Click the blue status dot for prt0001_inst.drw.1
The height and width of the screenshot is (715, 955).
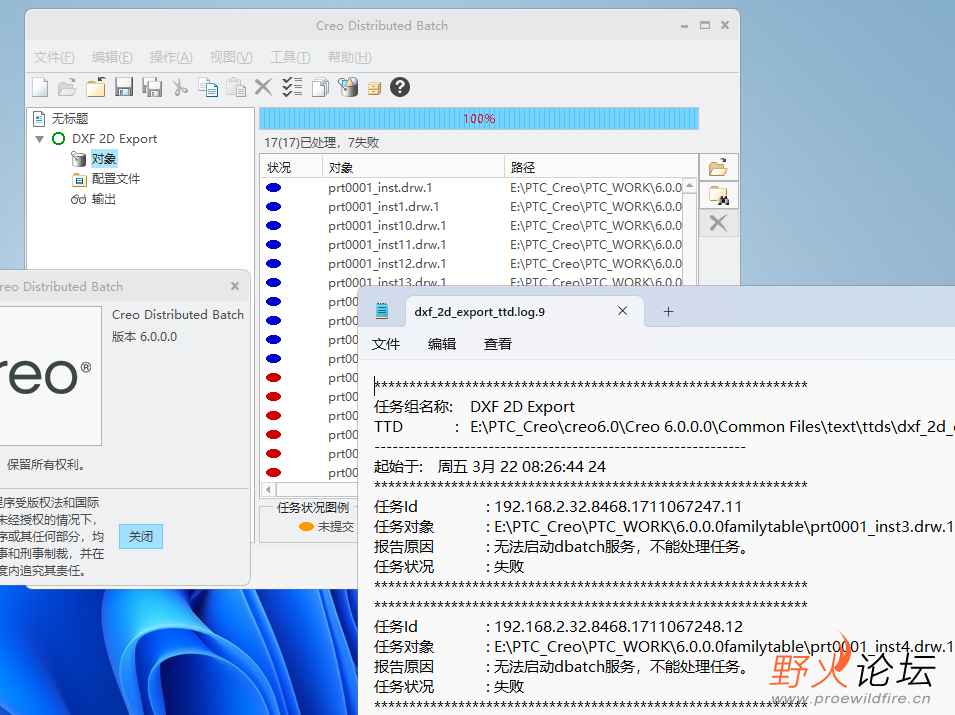(273, 188)
